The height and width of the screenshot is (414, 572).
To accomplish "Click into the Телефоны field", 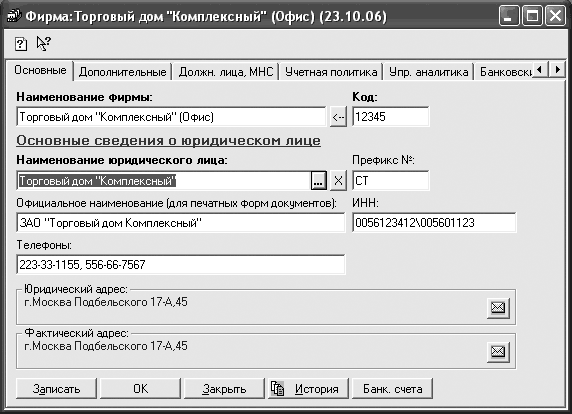I will coord(181,264).
